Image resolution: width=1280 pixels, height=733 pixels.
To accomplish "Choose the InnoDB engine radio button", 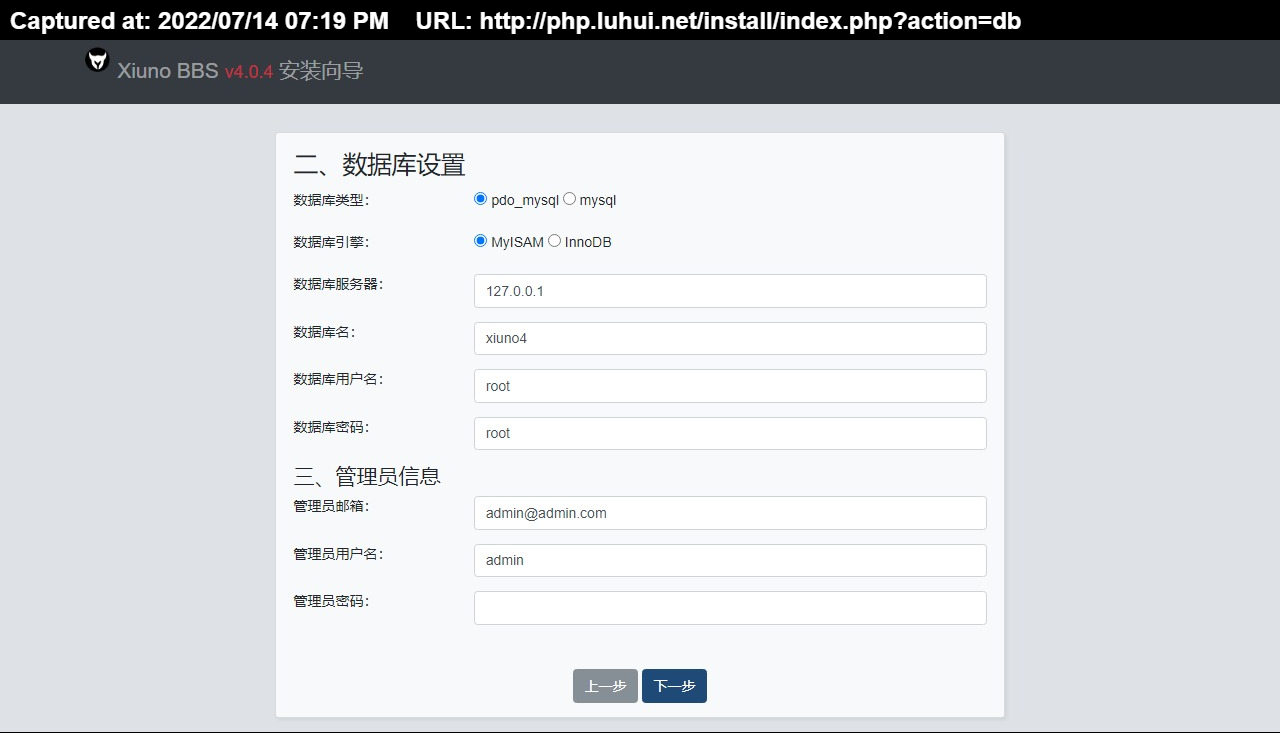I will (555, 241).
